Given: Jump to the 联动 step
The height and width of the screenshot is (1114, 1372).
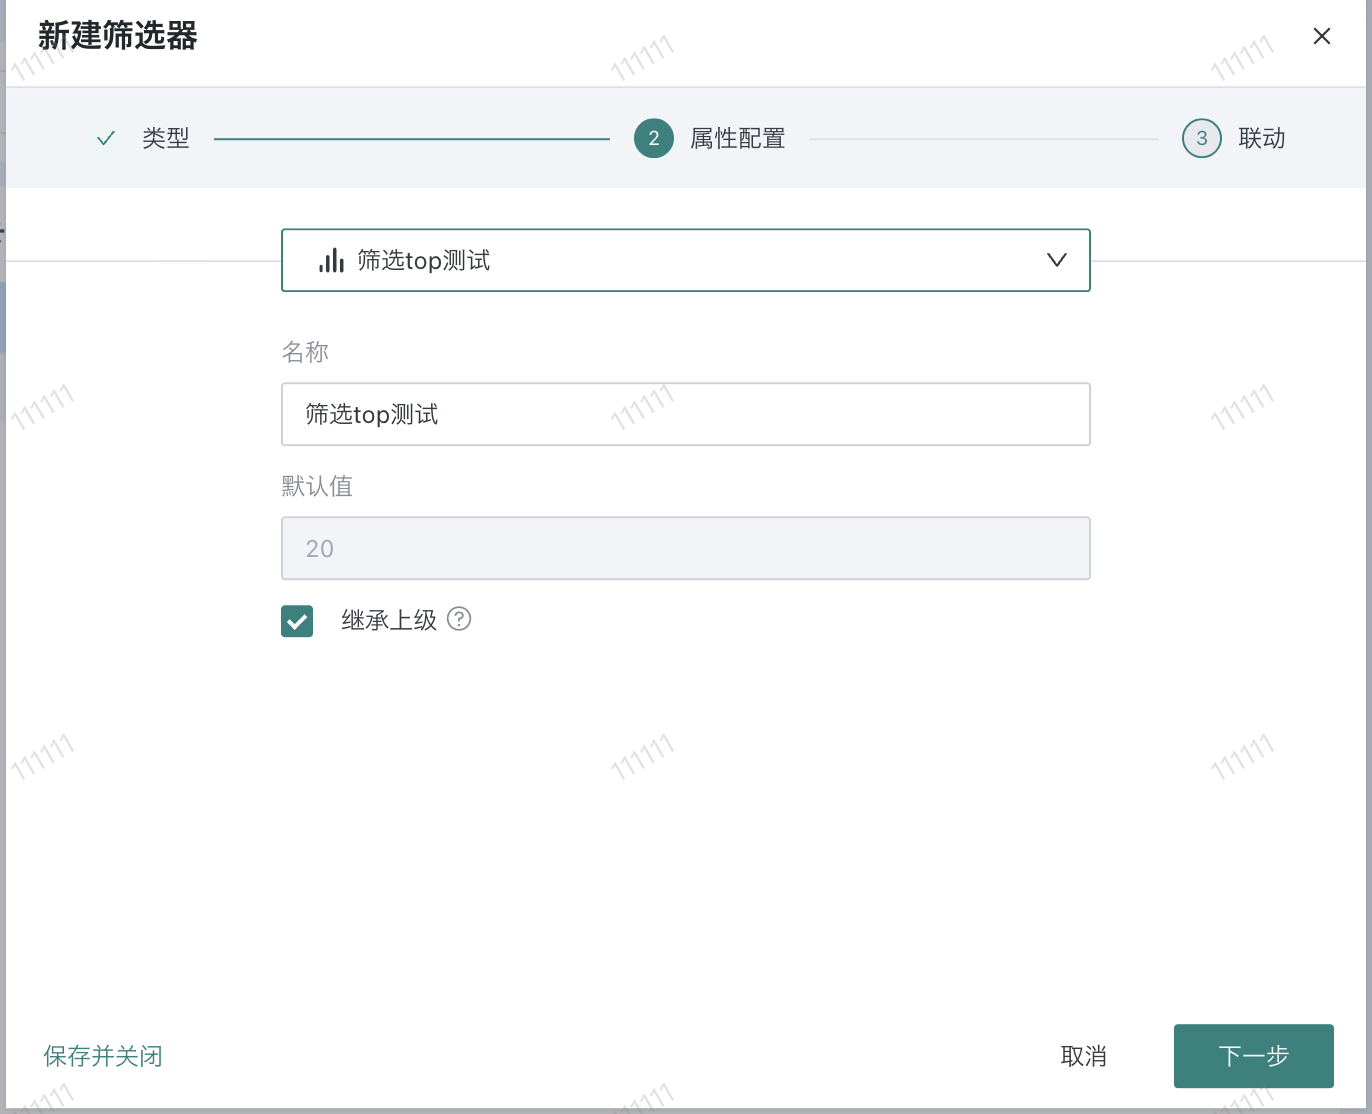Looking at the screenshot, I should tap(1261, 139).
